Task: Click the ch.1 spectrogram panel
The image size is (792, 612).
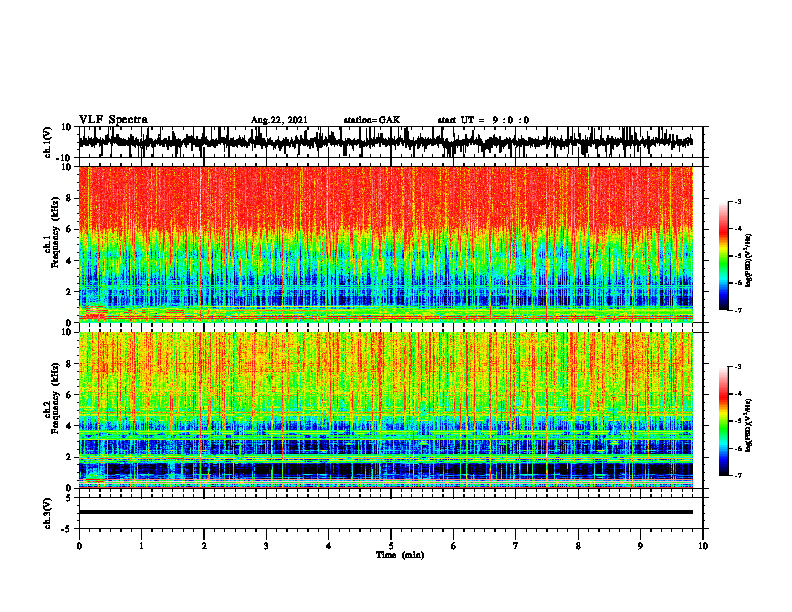Action: tap(385, 244)
